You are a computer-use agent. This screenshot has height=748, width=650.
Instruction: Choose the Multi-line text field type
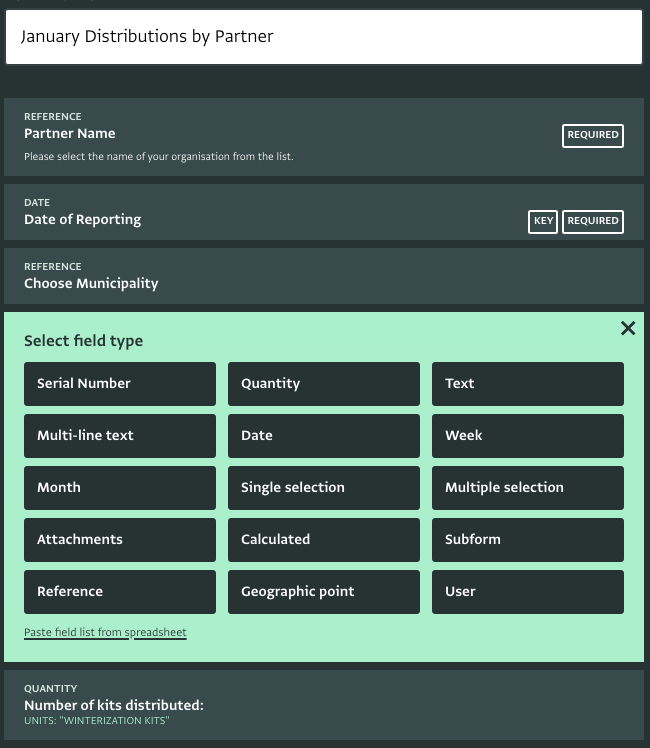[x=120, y=436]
